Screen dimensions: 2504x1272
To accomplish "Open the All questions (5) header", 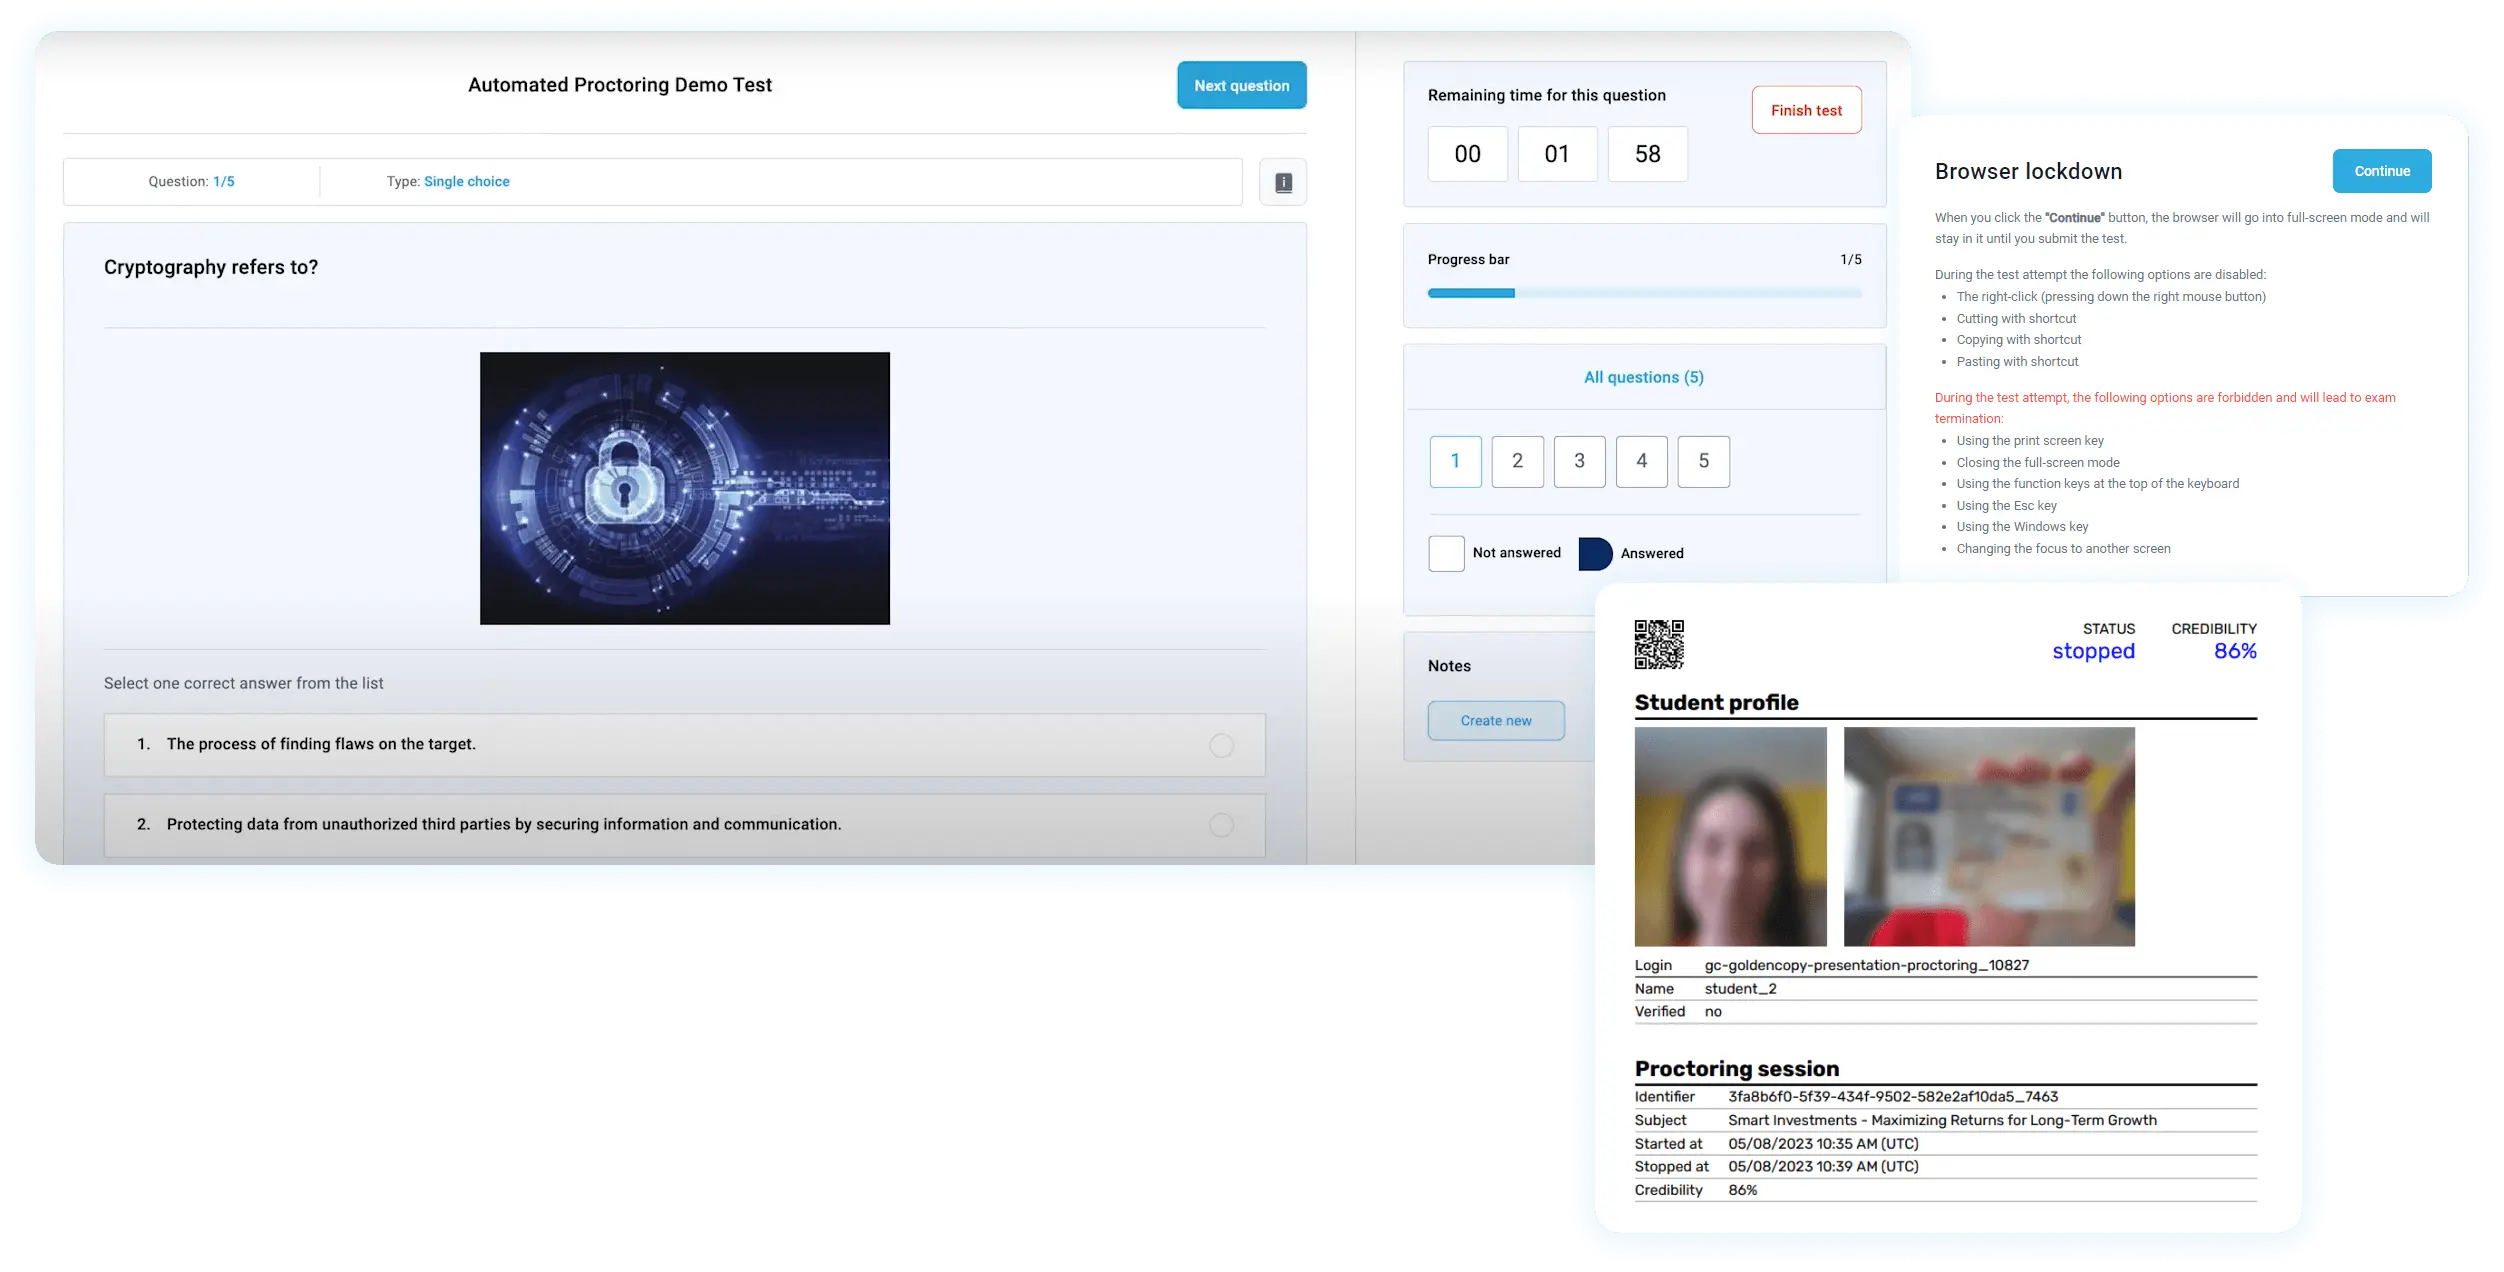I will click(x=1643, y=377).
